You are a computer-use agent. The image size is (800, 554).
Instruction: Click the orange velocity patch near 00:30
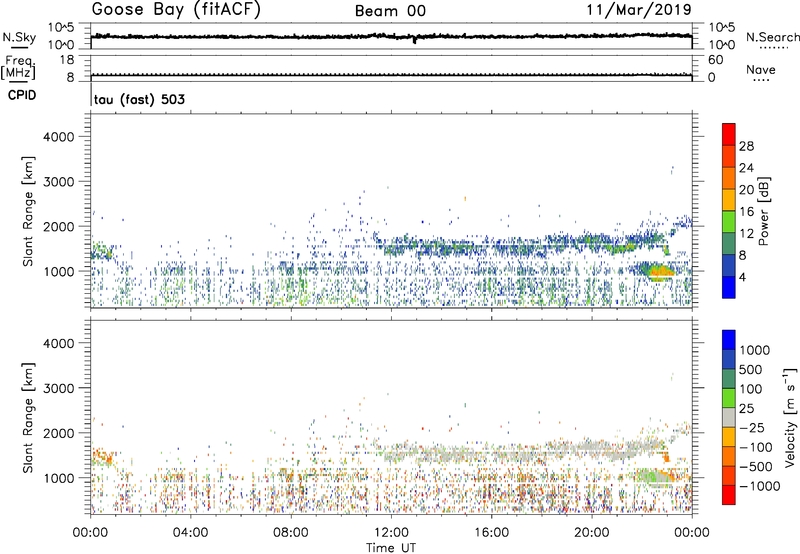(102, 456)
